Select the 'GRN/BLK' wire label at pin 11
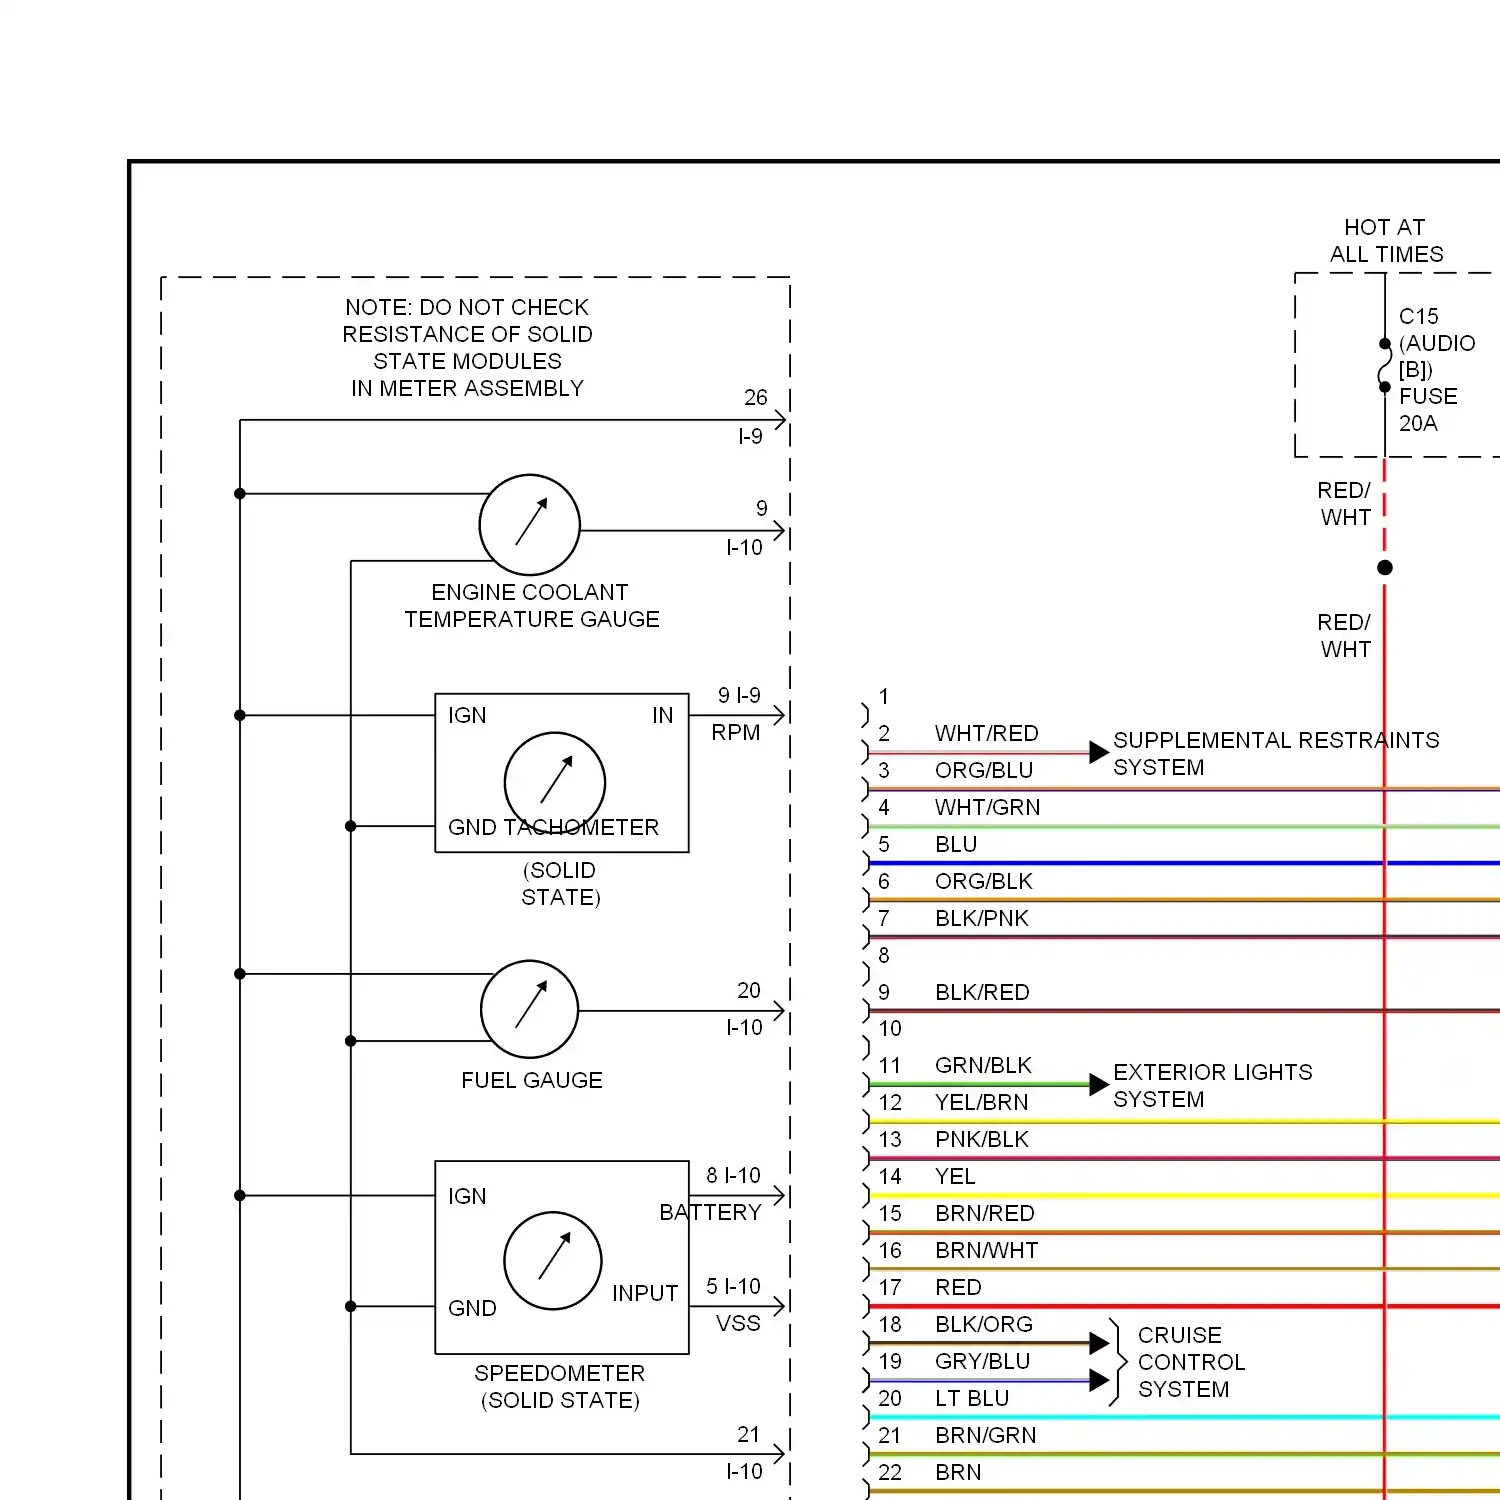 983,1065
